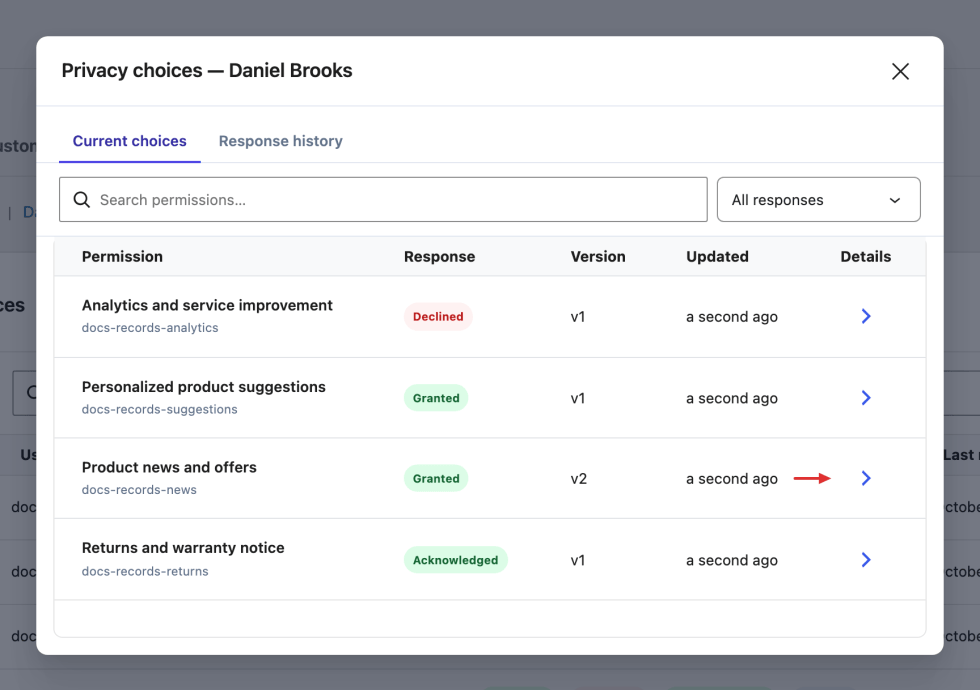Close the Privacy choices dialog
The height and width of the screenshot is (690, 980).
(x=900, y=71)
